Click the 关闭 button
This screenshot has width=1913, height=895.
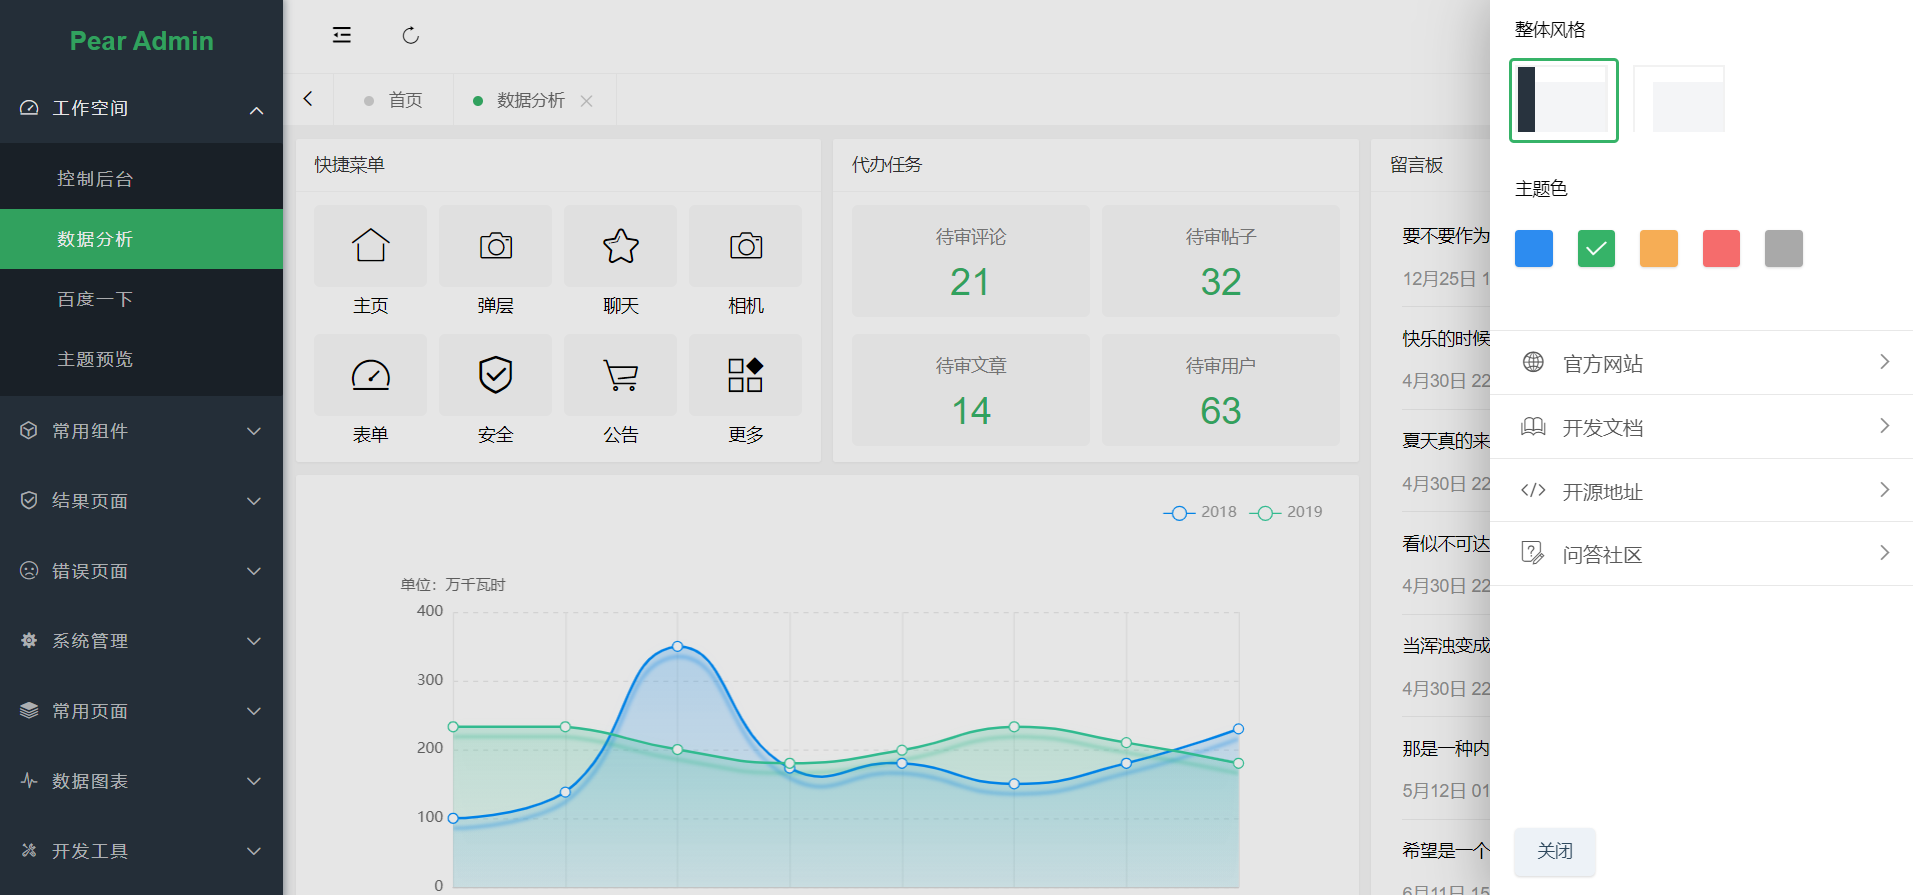(x=1554, y=851)
